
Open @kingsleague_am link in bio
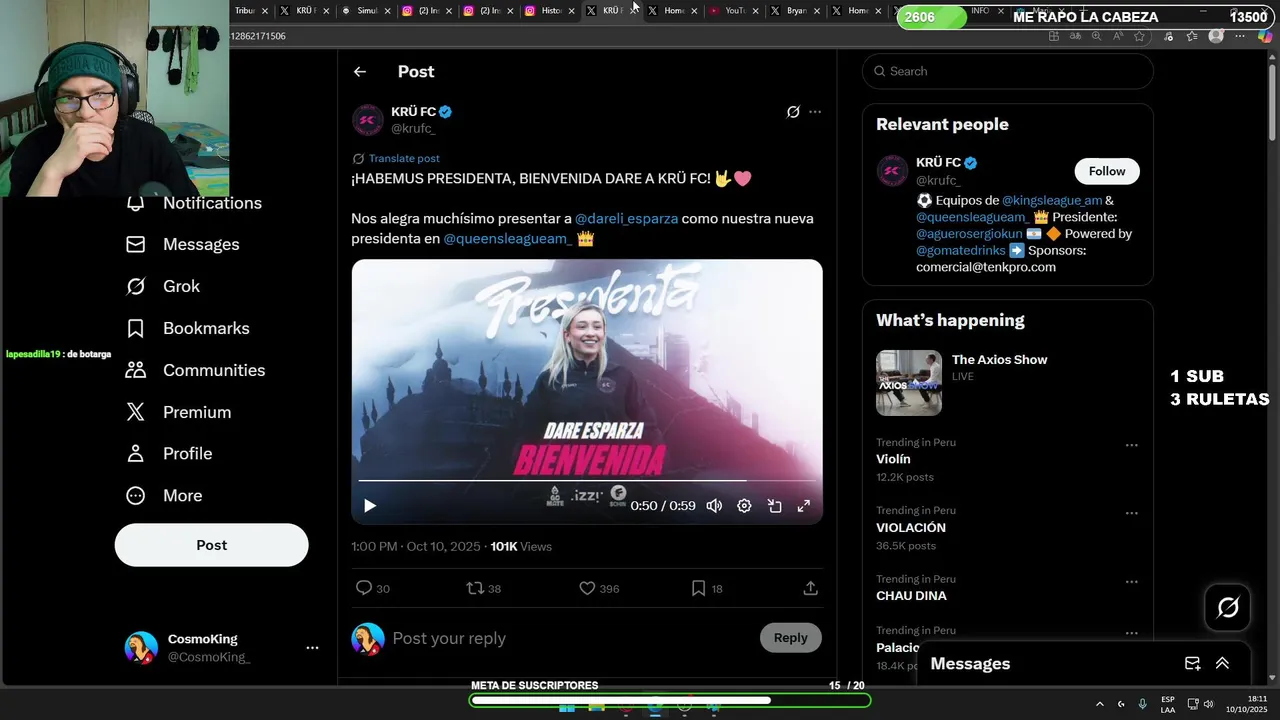coord(1052,200)
